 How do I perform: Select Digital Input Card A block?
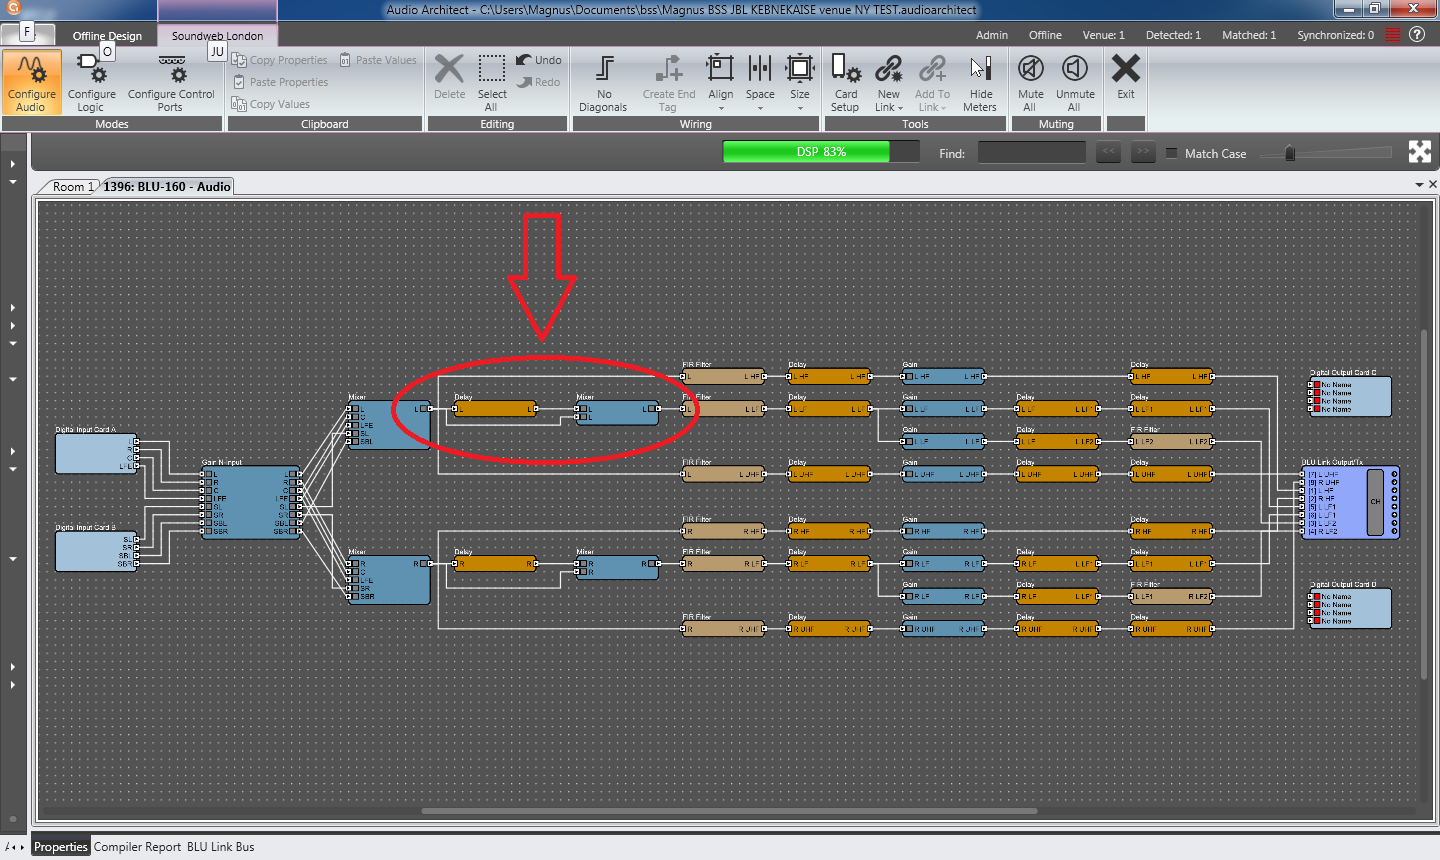click(x=97, y=452)
